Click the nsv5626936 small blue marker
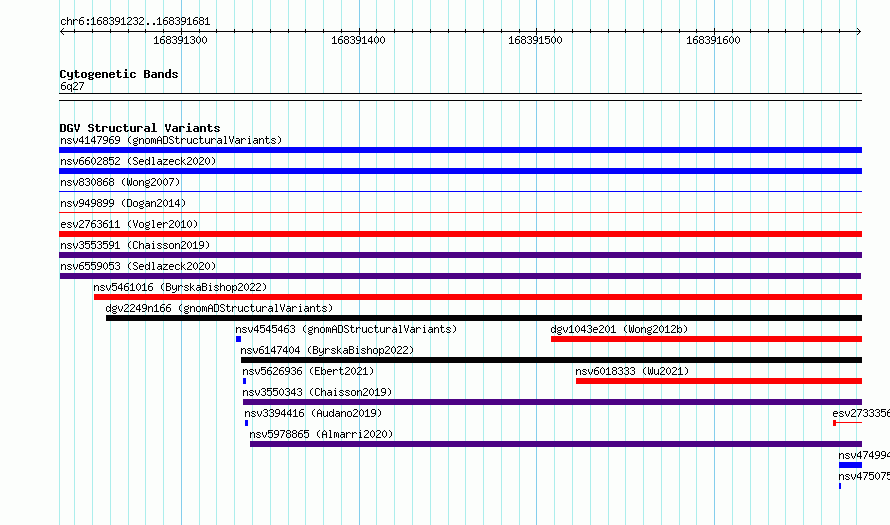 click(x=245, y=381)
